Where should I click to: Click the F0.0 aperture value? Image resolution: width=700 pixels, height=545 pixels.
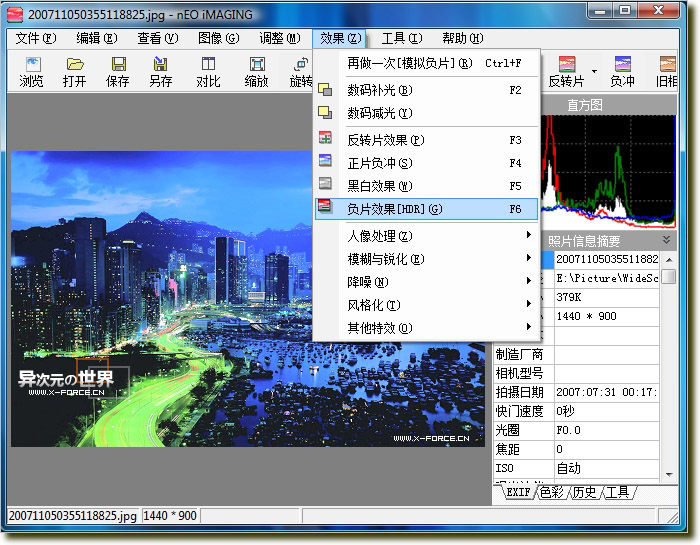(x=607, y=430)
